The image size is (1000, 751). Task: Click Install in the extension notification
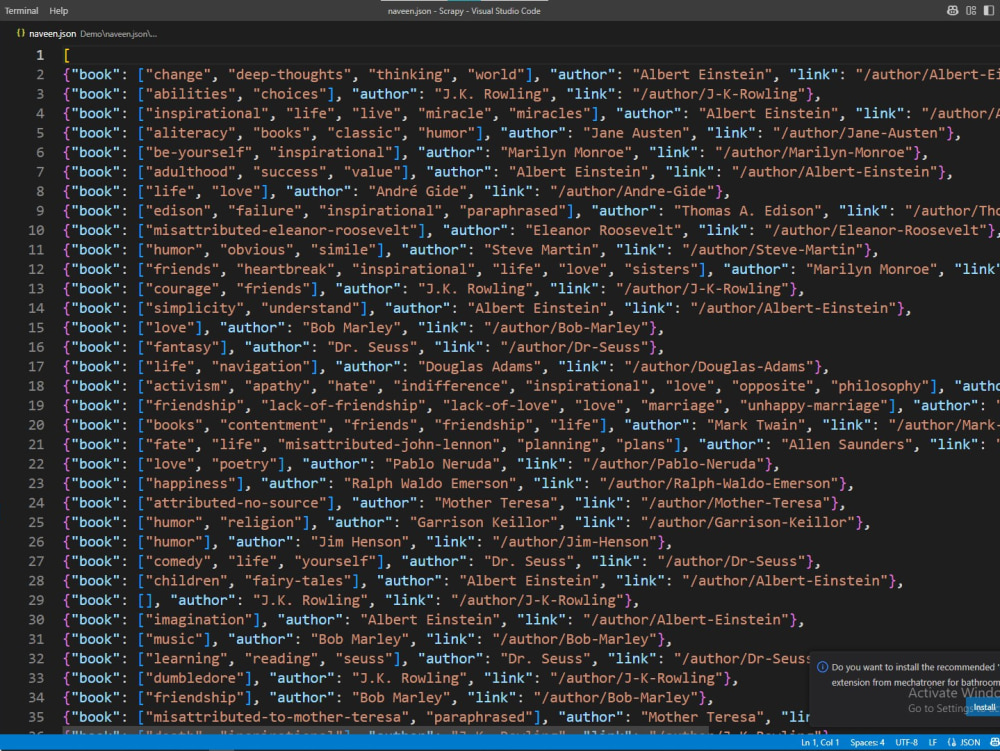pyautogui.click(x=984, y=708)
